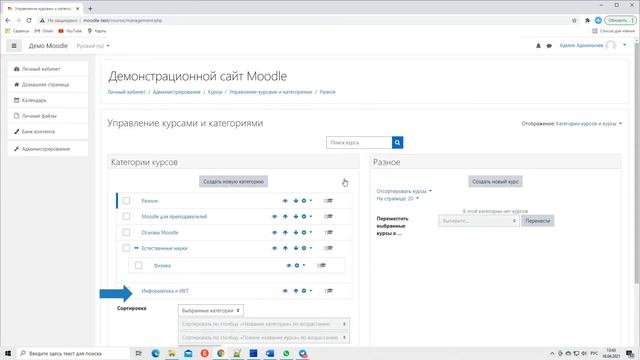Move Естественные науки category down
The width and height of the screenshot is (640, 360).
point(296,248)
